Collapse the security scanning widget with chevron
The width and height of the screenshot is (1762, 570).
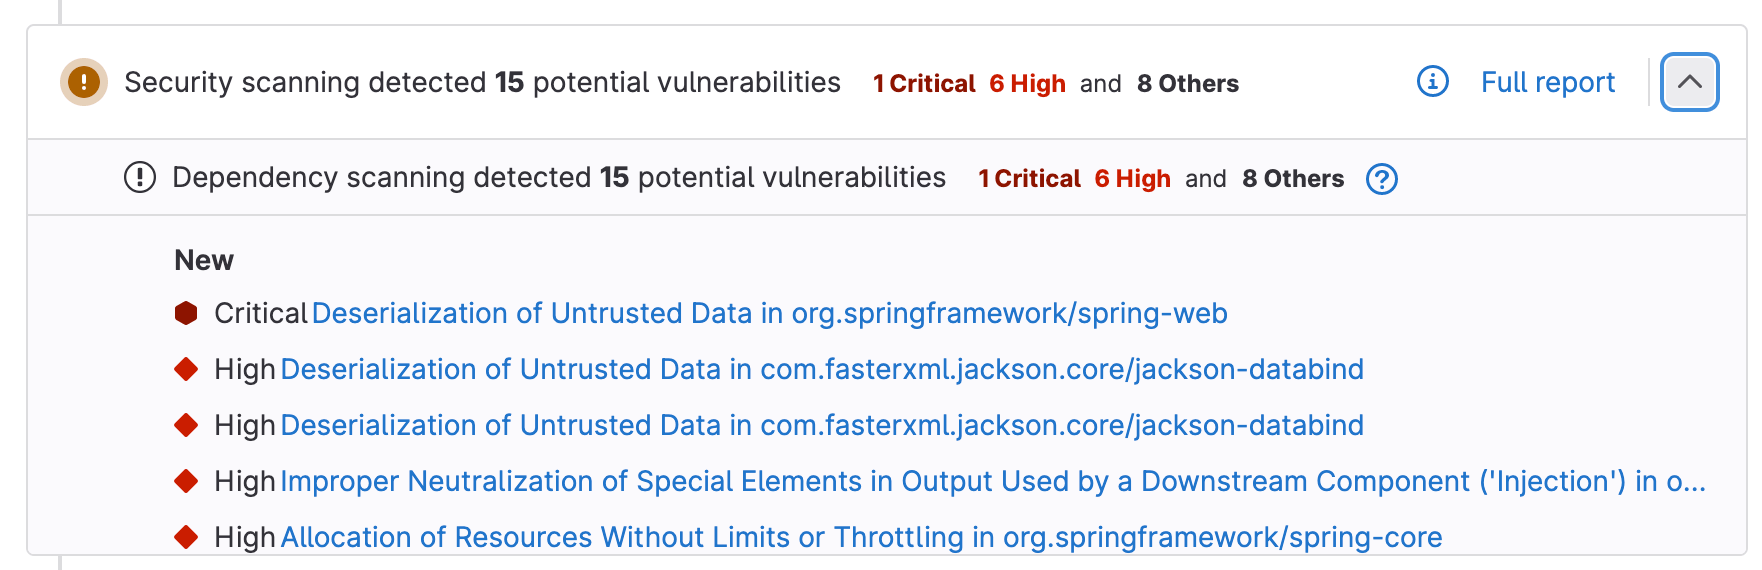tap(1689, 82)
